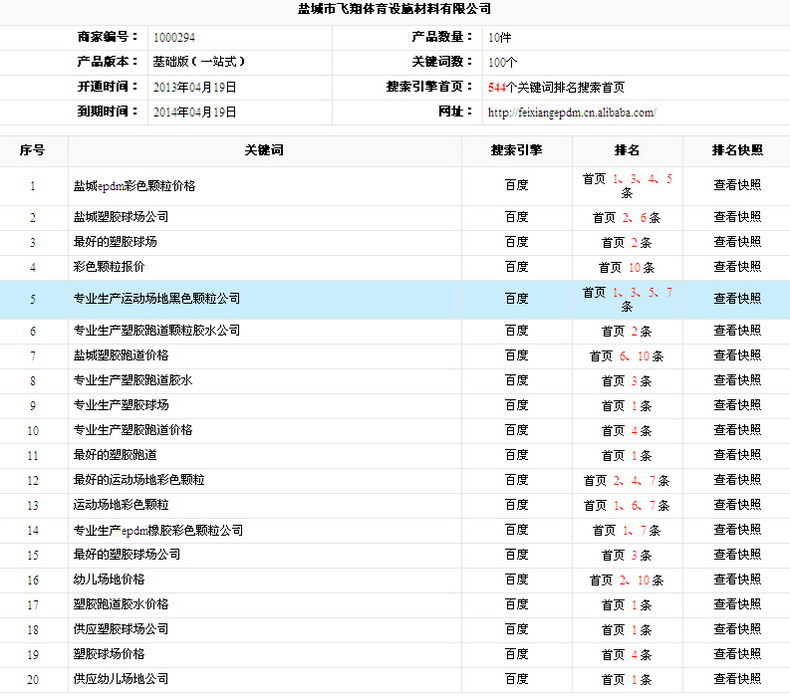Click 百度 search engine cell in row 20
790x699 pixels.
(x=516, y=679)
